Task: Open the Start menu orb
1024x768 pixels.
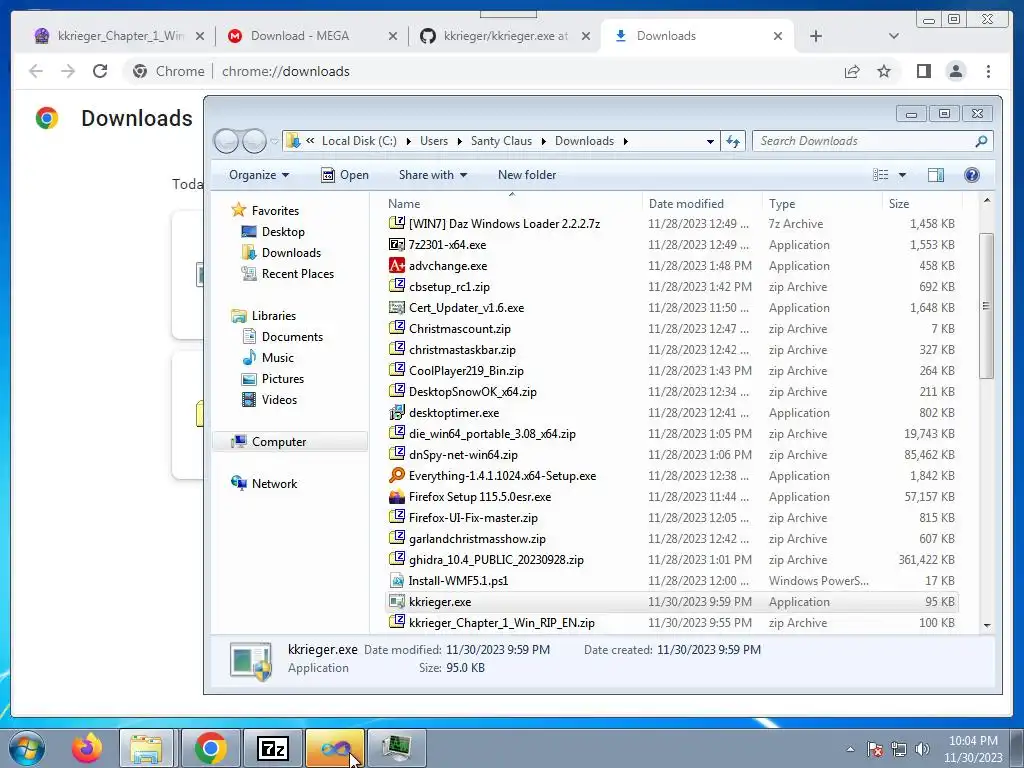Action: tap(27, 748)
